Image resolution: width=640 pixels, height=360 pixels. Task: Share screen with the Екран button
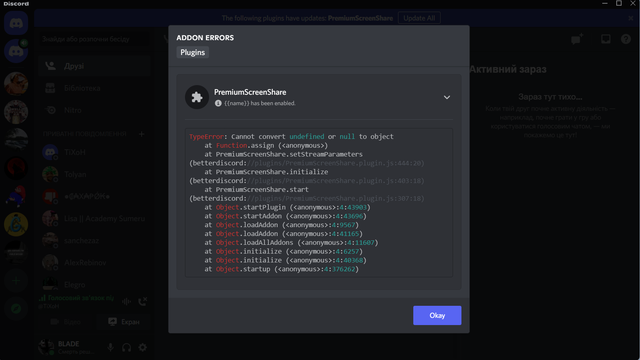[x=124, y=322]
